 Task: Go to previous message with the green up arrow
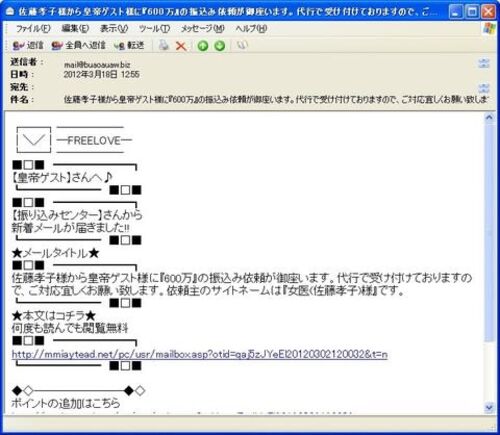203,46
